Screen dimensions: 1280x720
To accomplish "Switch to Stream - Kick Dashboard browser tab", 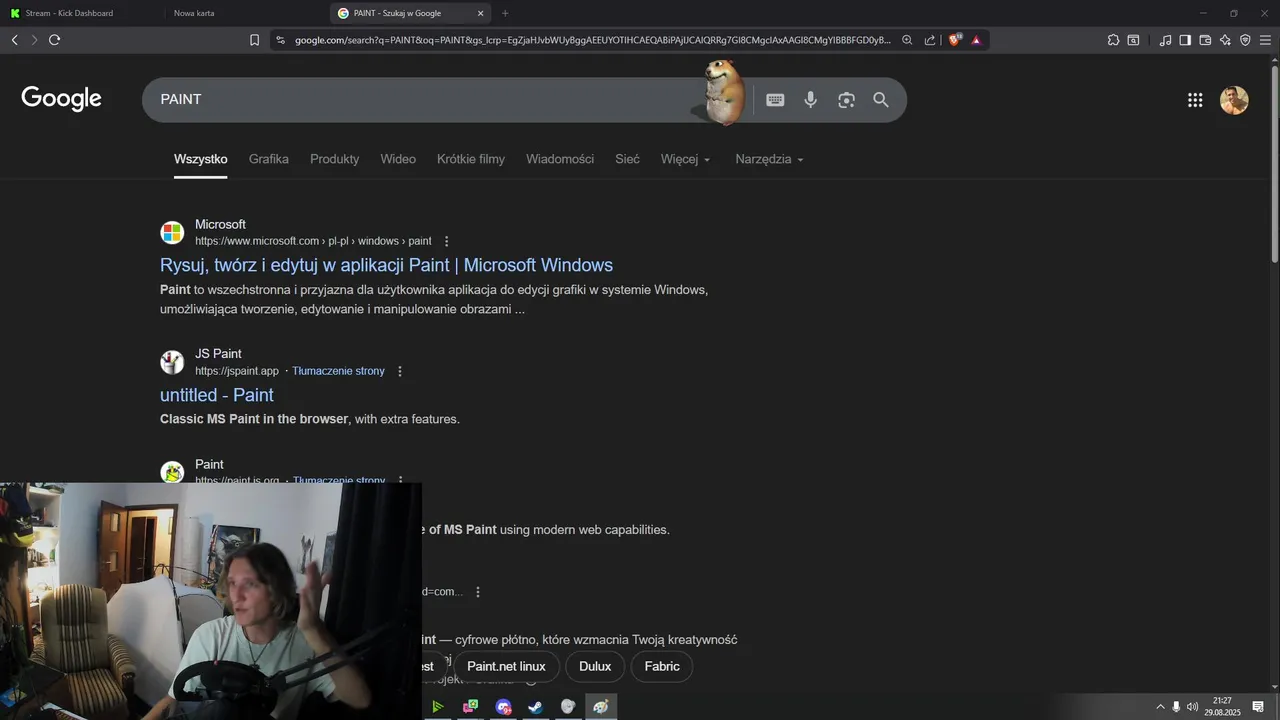I will click(x=82, y=13).
